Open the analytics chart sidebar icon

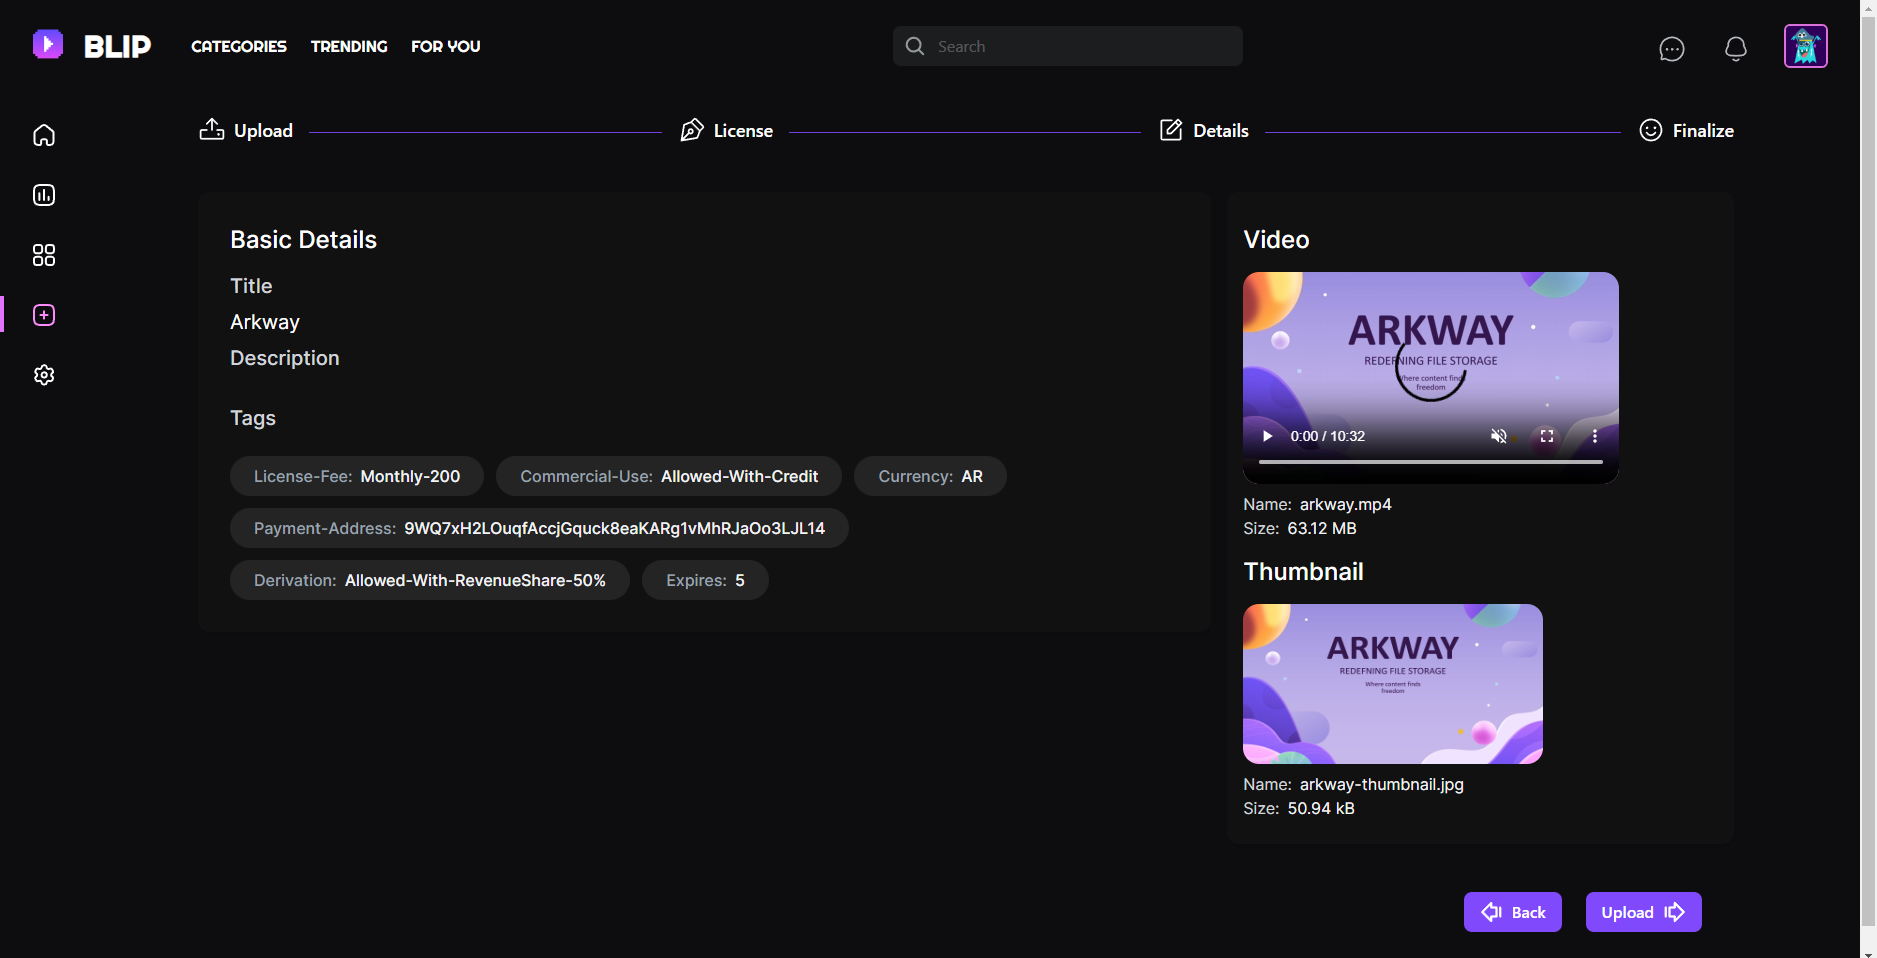pos(44,195)
